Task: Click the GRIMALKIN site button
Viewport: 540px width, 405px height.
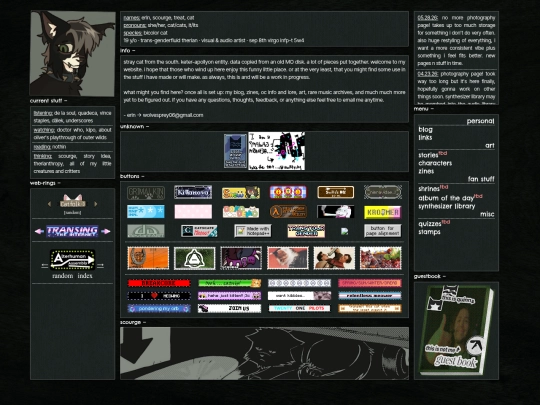Action: pos(146,193)
